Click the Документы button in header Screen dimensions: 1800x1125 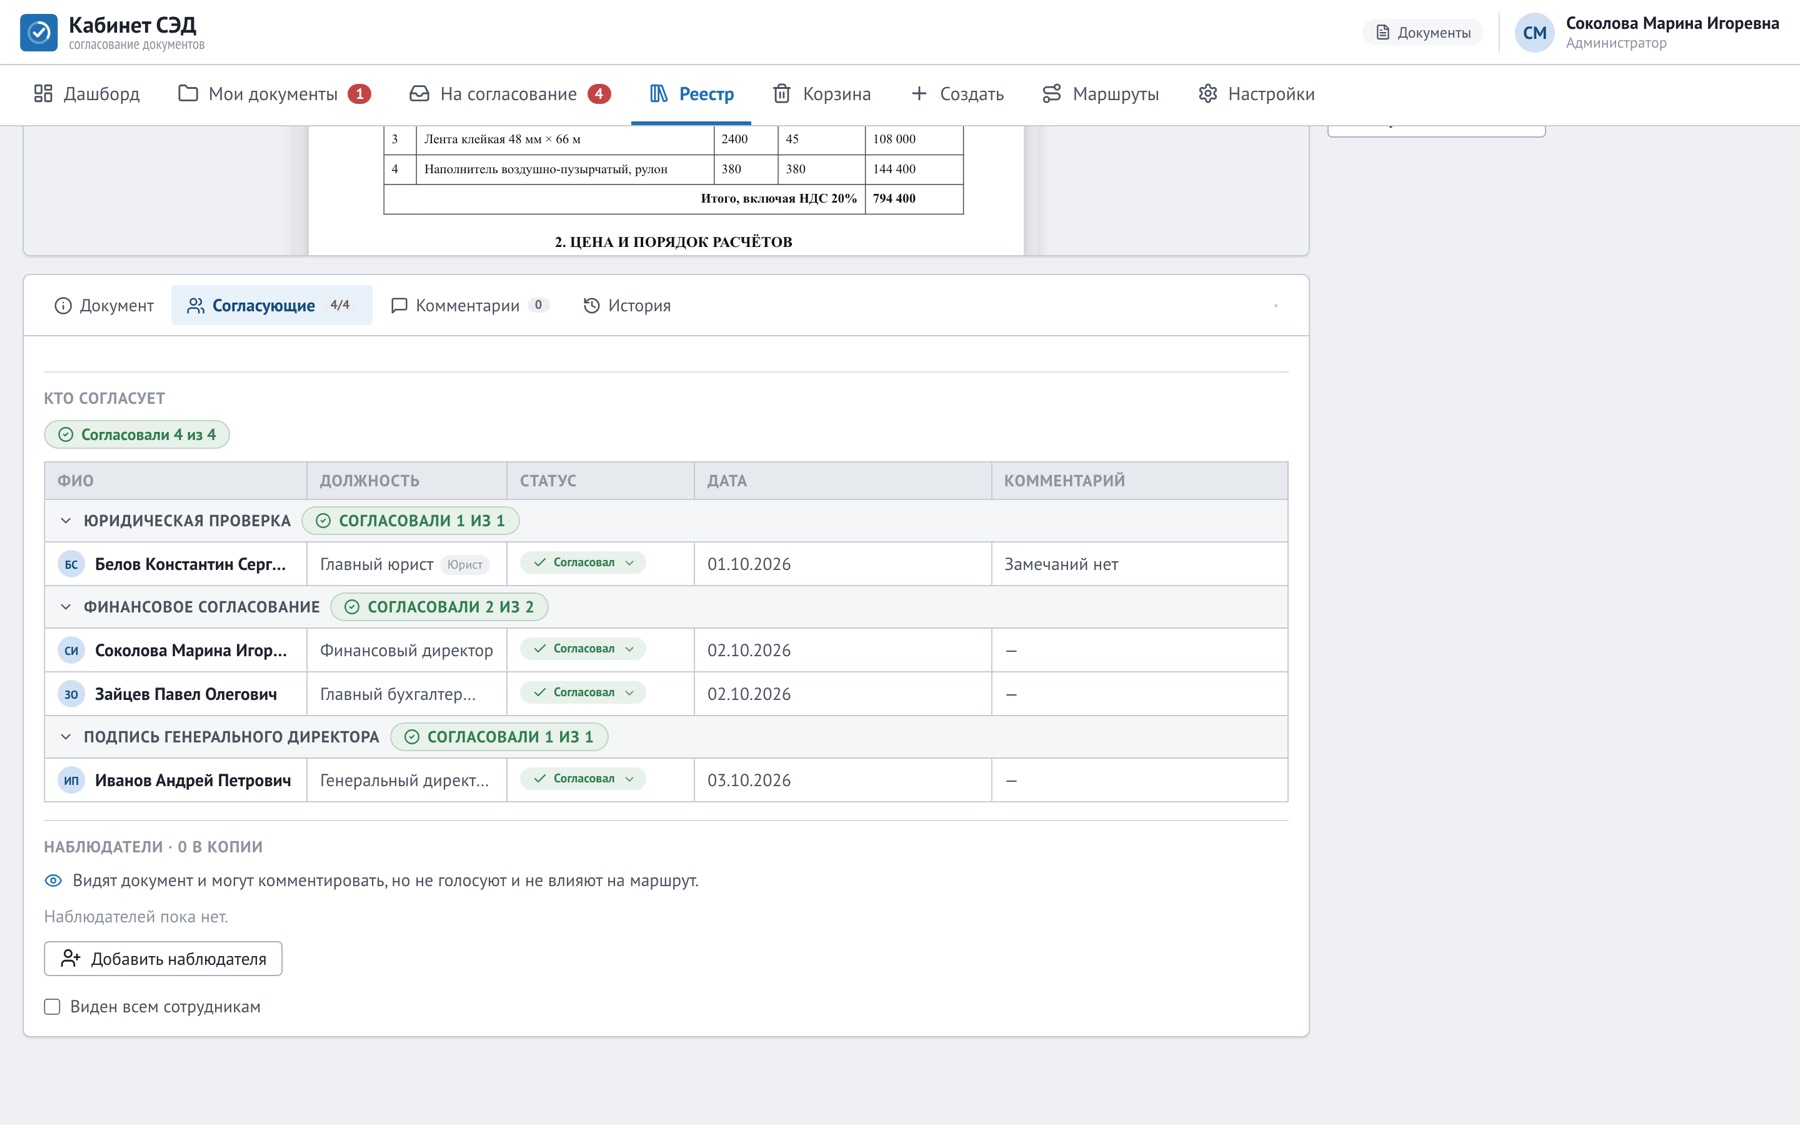tap(1423, 33)
